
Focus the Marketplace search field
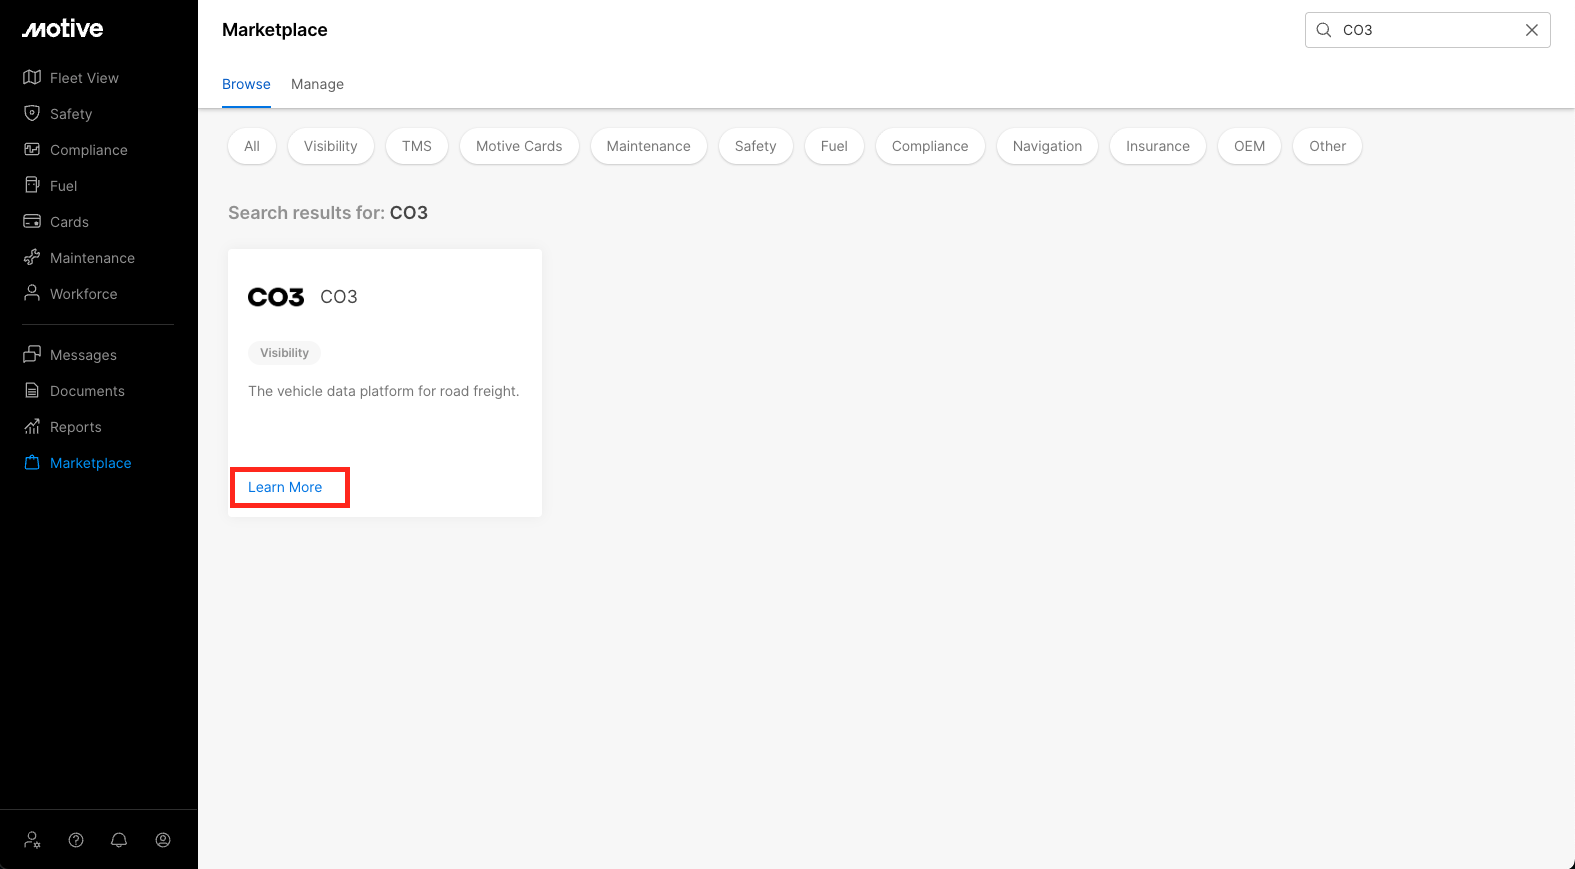coord(1427,30)
